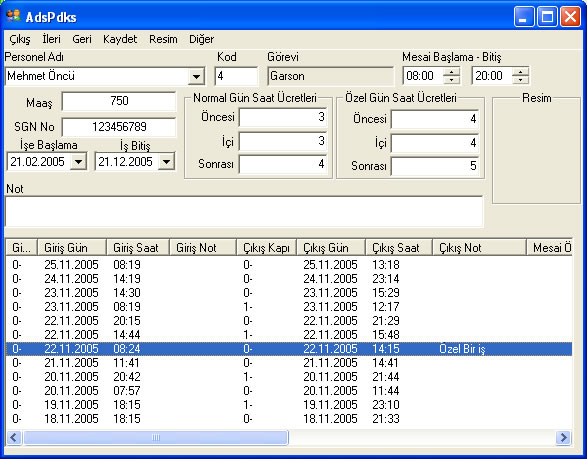Open the Personel Adı dropdown arrow
The image size is (587, 459).
pyautogui.click(x=196, y=77)
